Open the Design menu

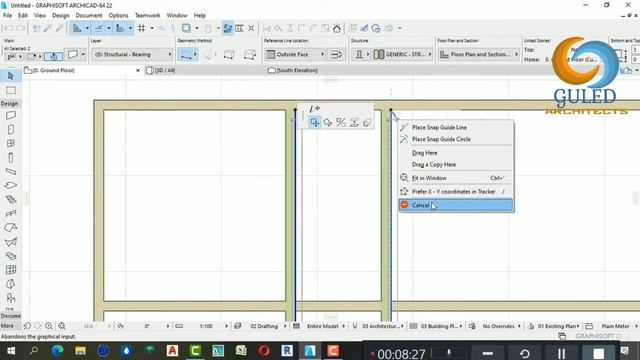tap(60, 15)
